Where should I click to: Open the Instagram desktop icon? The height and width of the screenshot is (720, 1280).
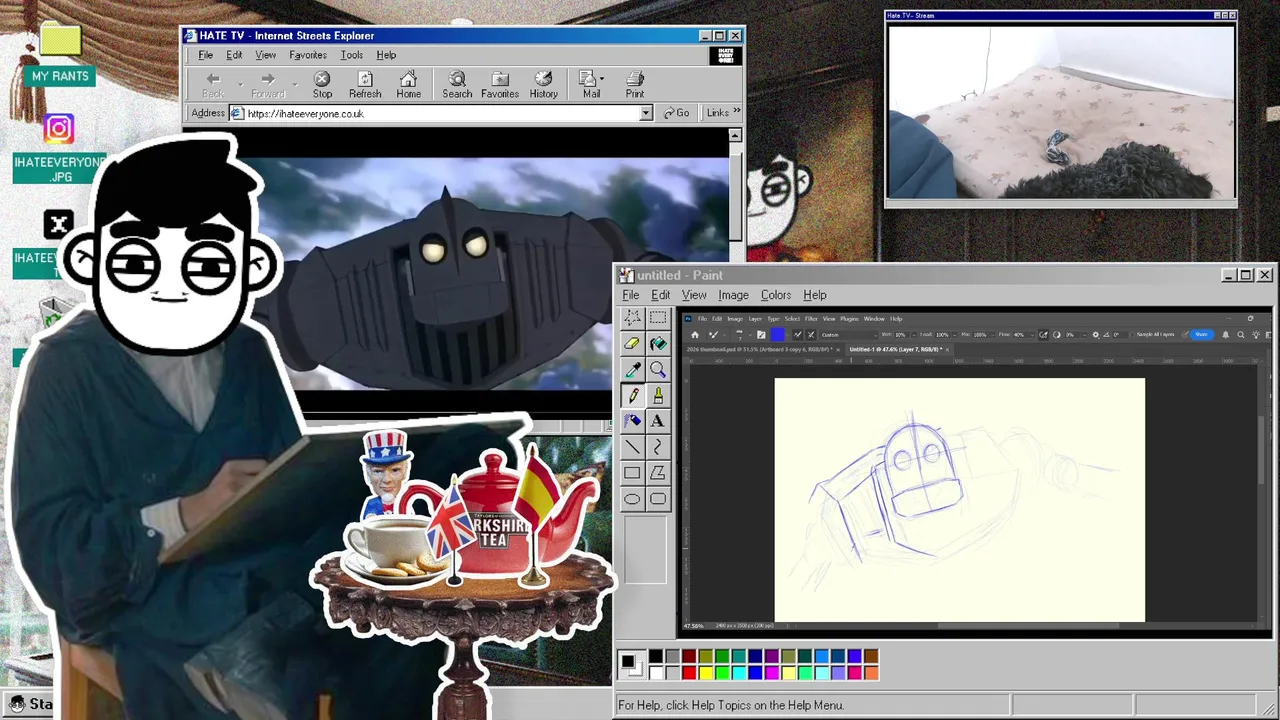(x=59, y=128)
